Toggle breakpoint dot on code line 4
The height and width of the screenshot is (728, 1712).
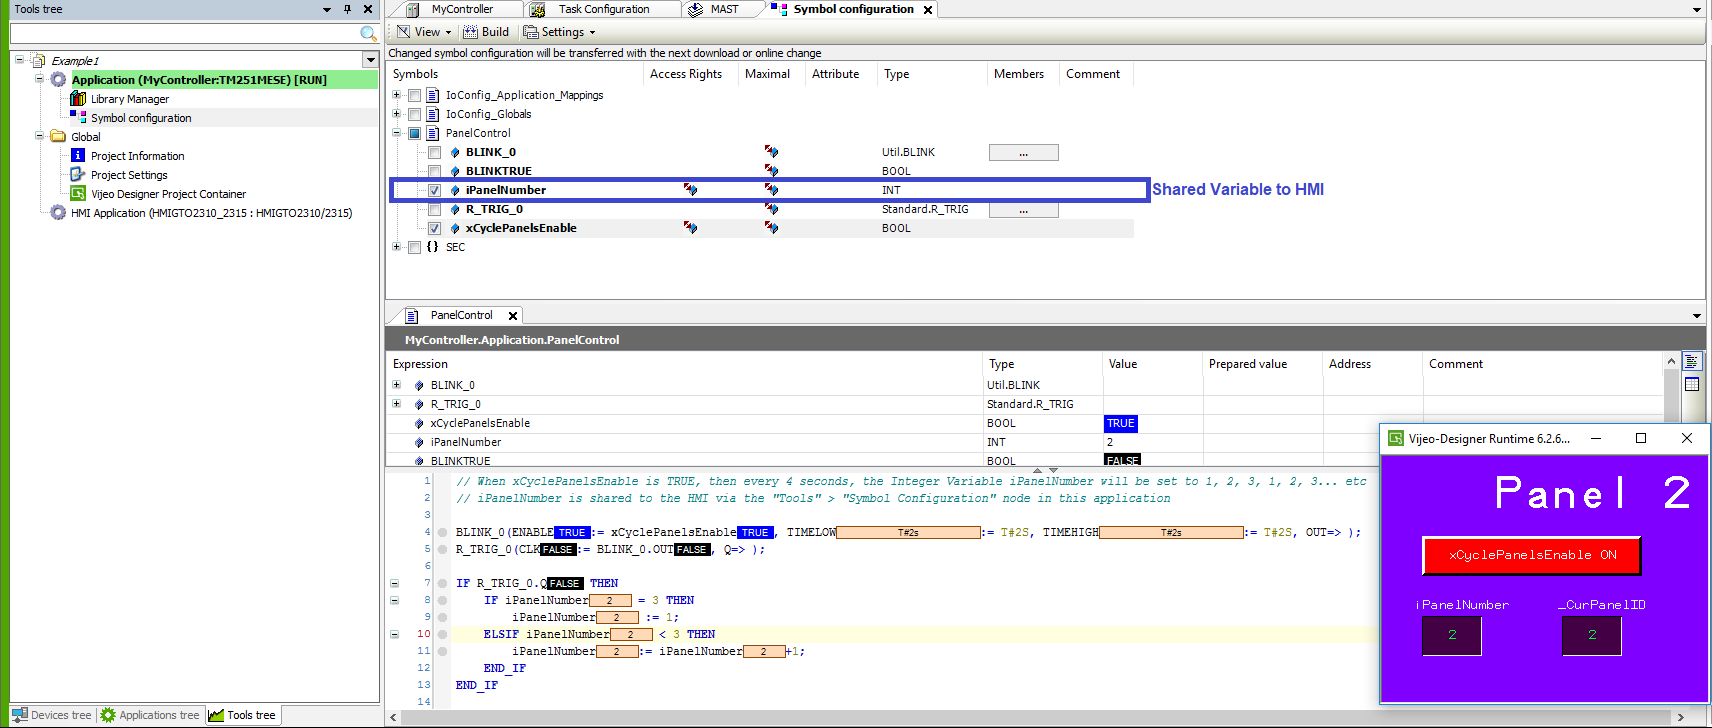pos(442,533)
